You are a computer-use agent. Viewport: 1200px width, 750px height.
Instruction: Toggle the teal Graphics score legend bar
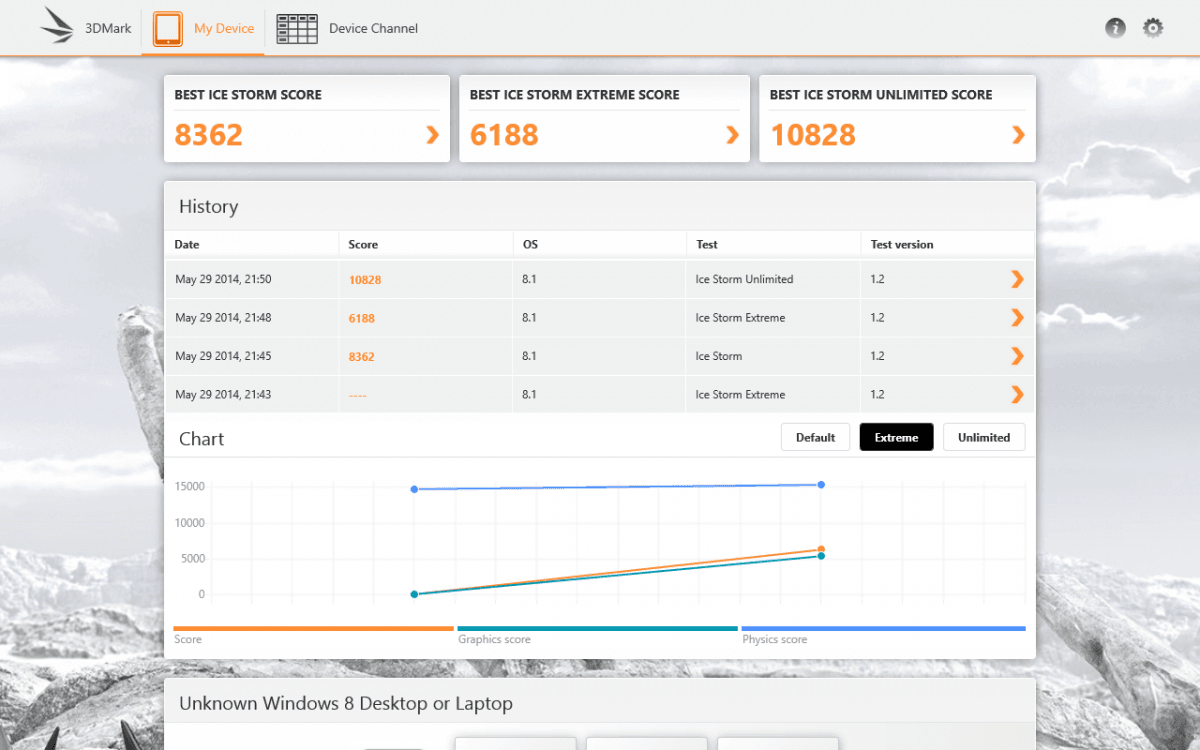(597, 629)
